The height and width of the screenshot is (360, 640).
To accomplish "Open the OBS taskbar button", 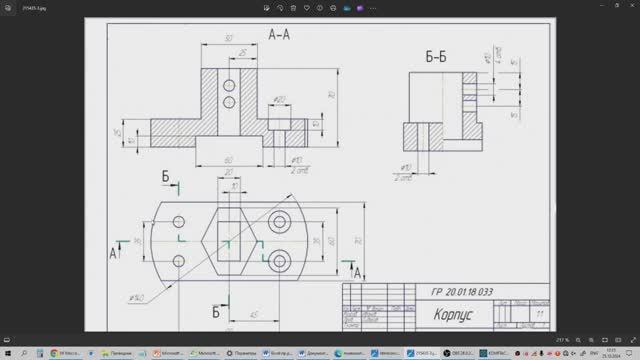I will click(458, 353).
